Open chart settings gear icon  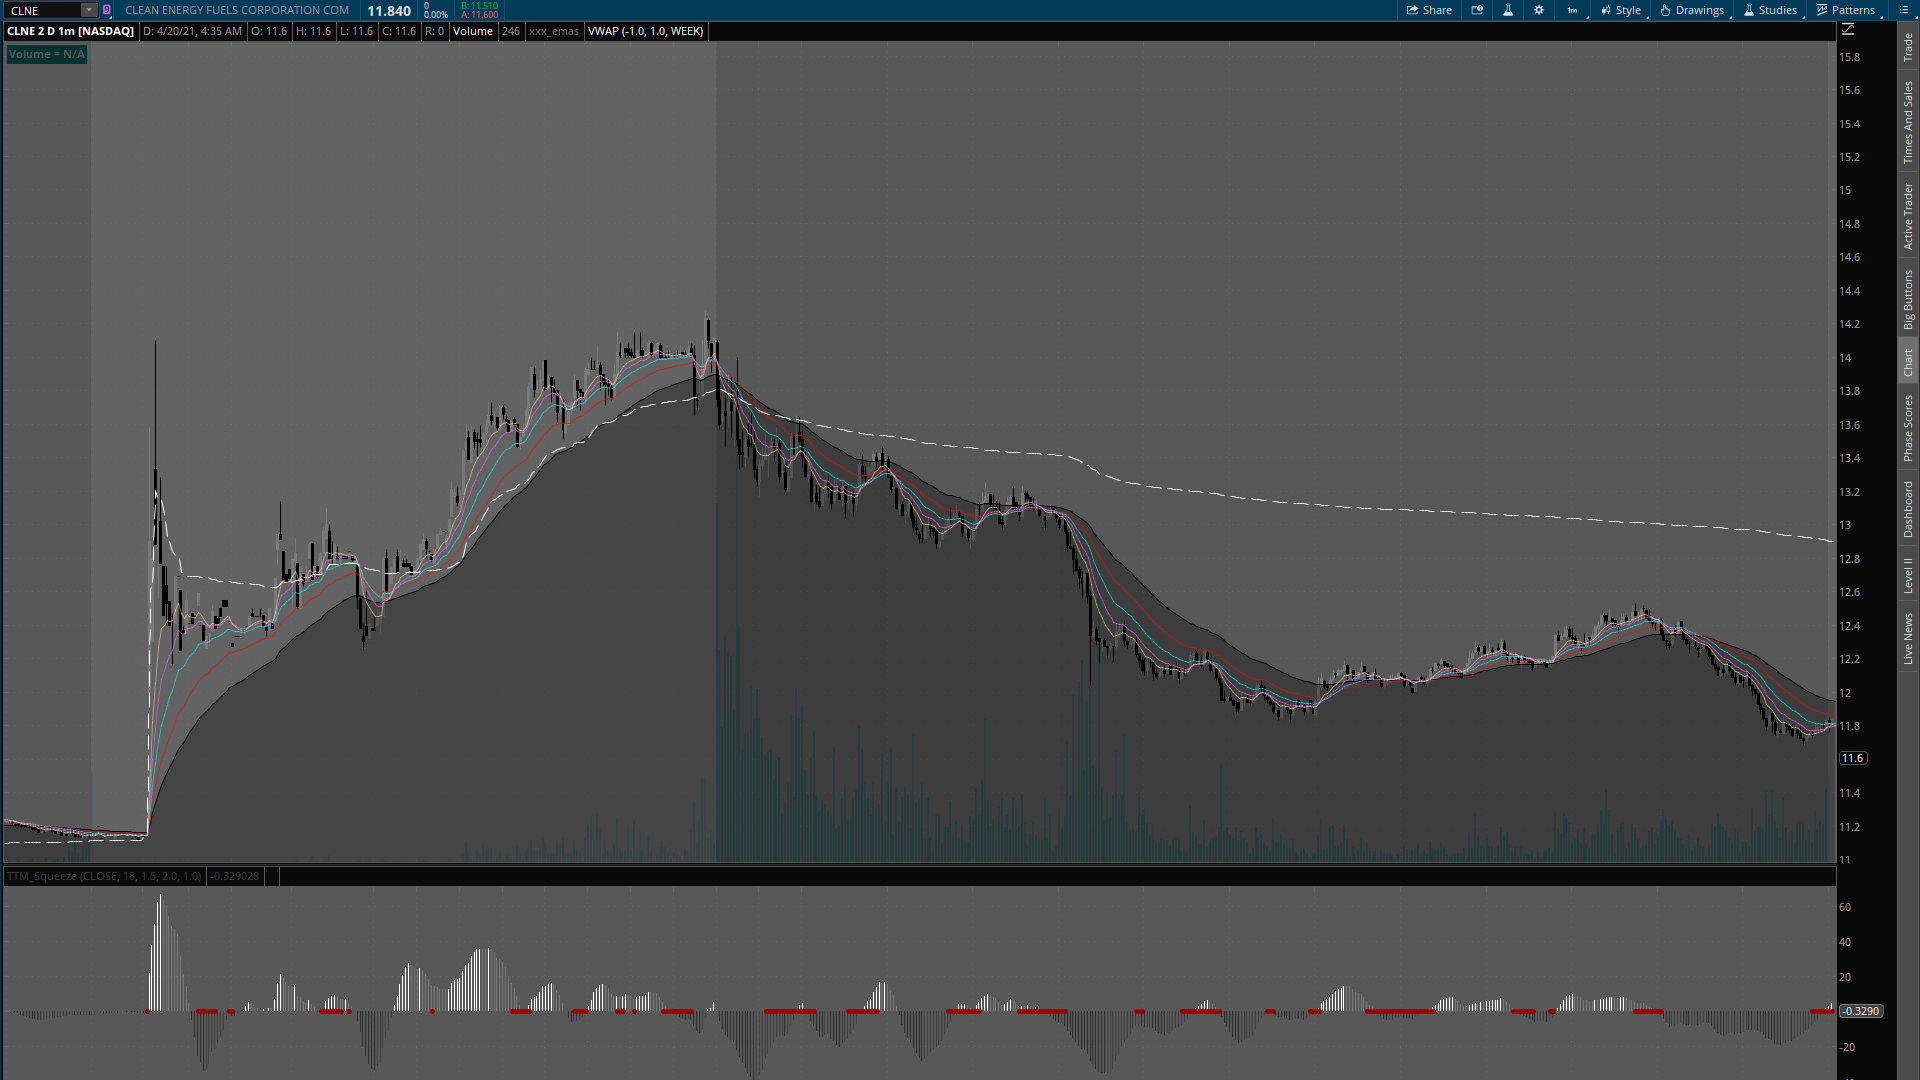(x=1539, y=10)
